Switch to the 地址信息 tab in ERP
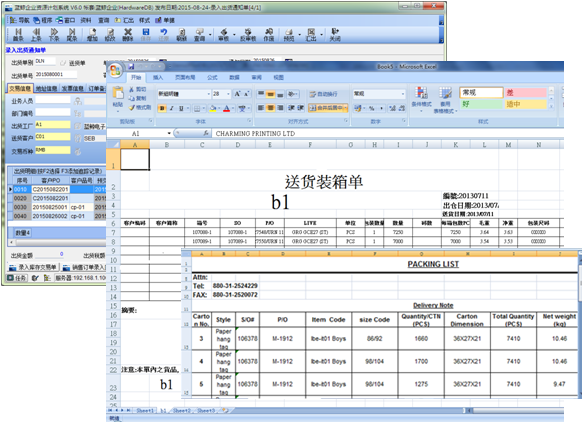The image size is (583, 423). click(x=46, y=88)
